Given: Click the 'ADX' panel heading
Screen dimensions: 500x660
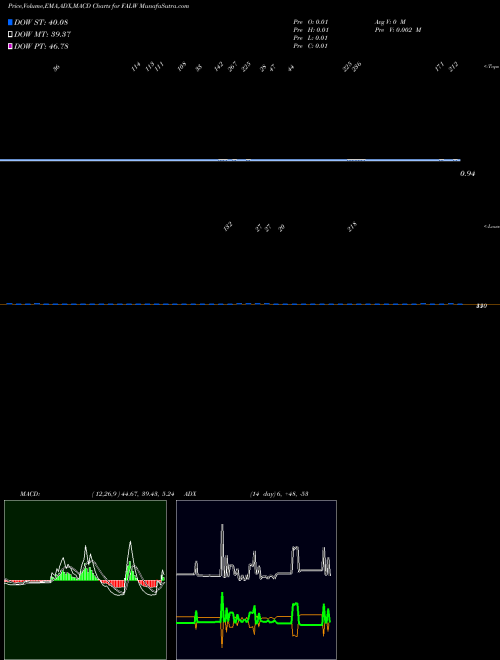Looking at the screenshot, I should pos(190,494).
